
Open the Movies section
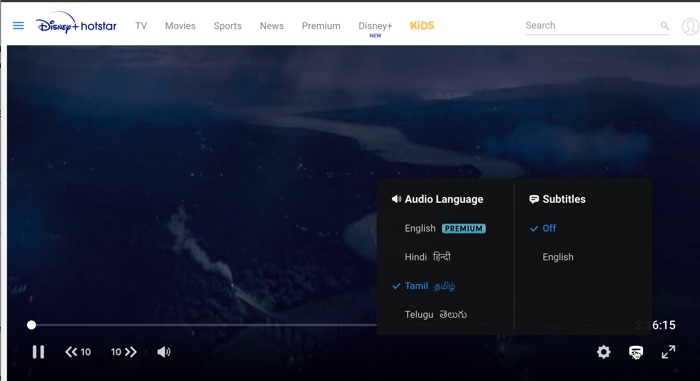pyautogui.click(x=180, y=26)
